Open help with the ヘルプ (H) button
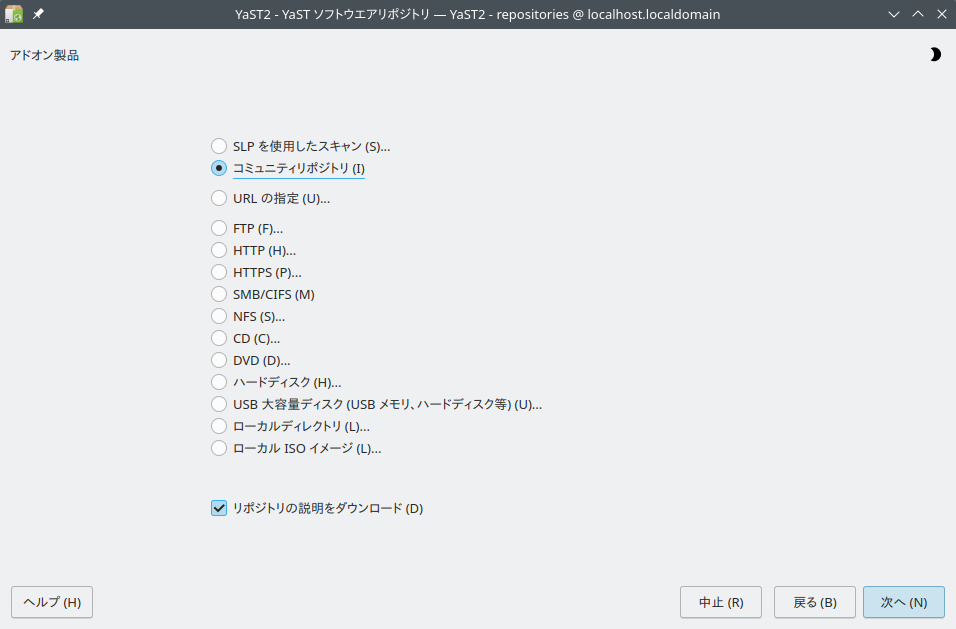 pyautogui.click(x=52, y=602)
